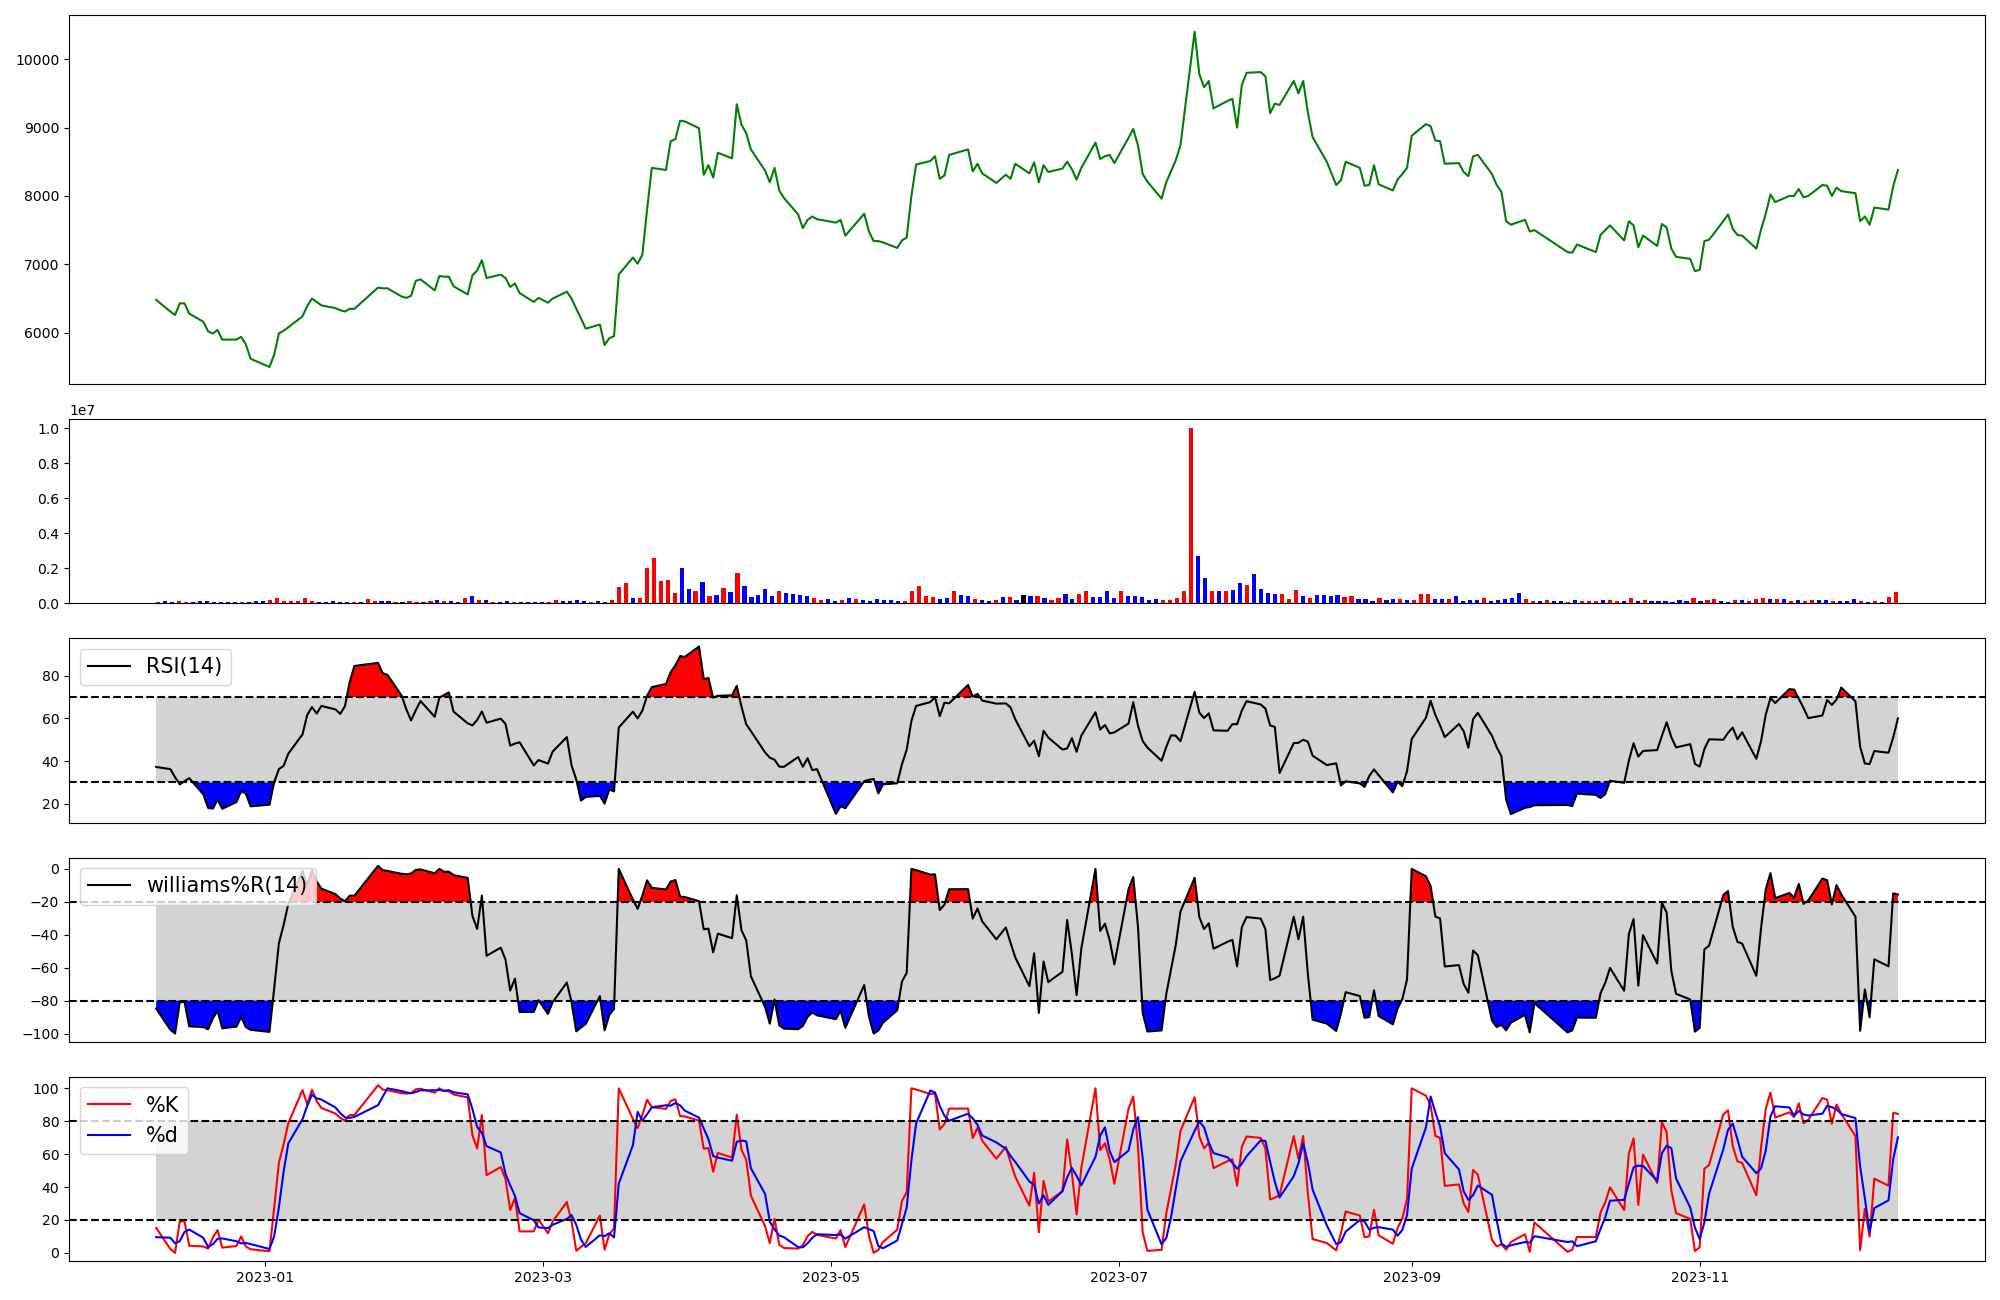2000x1300 pixels.
Task: Click the RSI(14) legend label
Action: coord(184,666)
